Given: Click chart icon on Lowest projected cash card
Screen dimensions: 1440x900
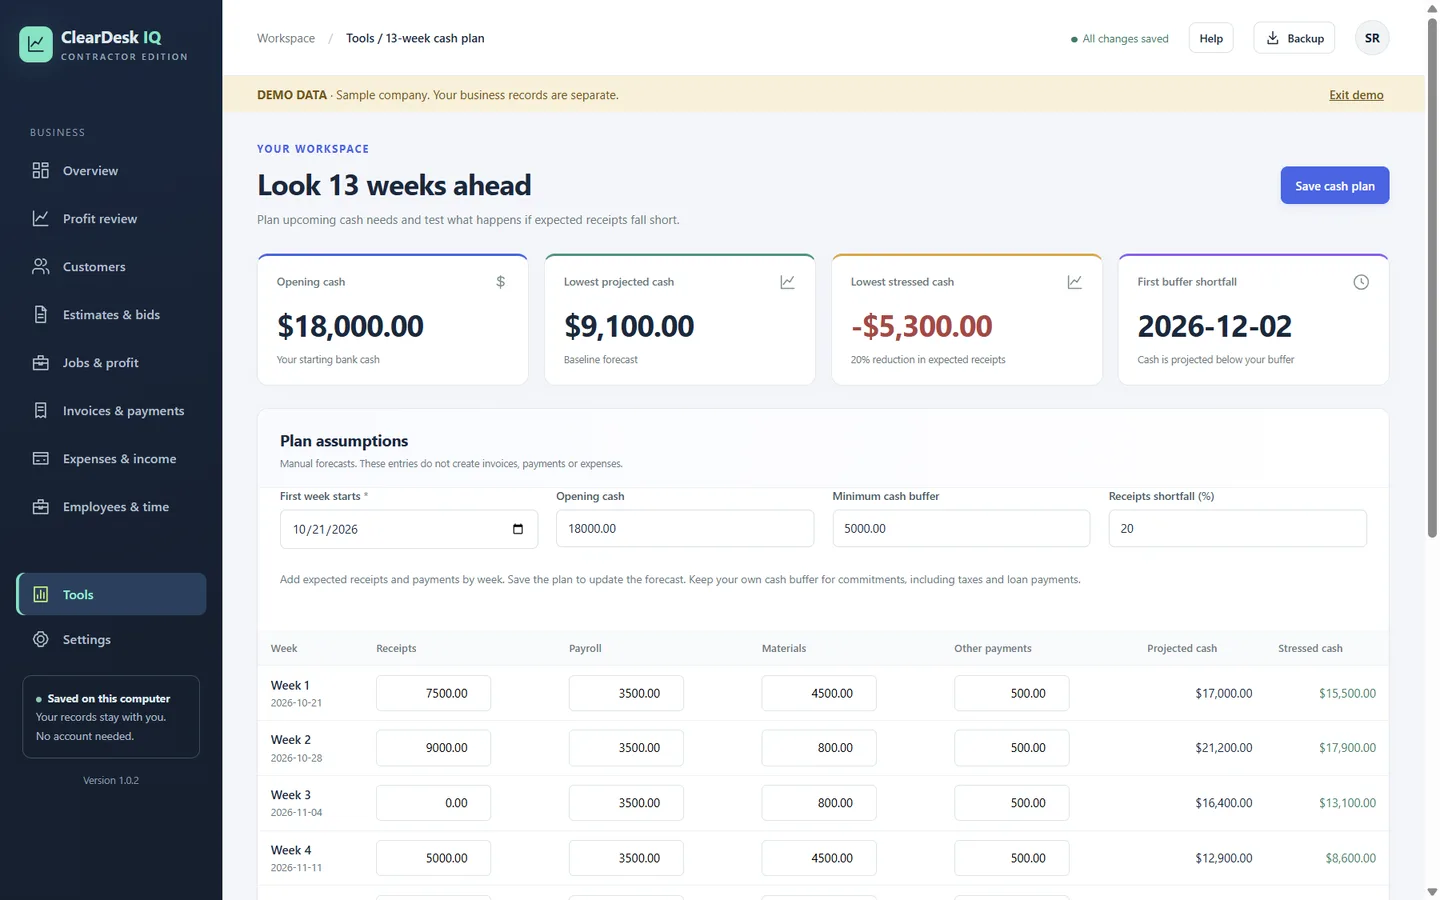Looking at the screenshot, I should 788,282.
